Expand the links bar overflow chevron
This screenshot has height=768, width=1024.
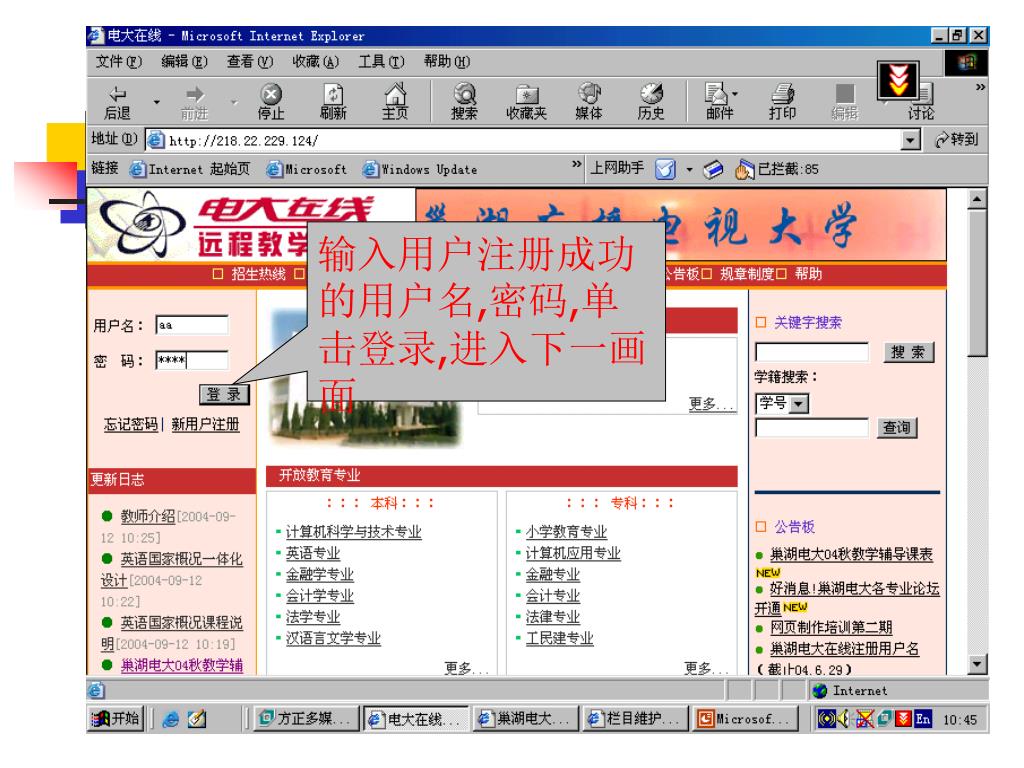(576, 164)
